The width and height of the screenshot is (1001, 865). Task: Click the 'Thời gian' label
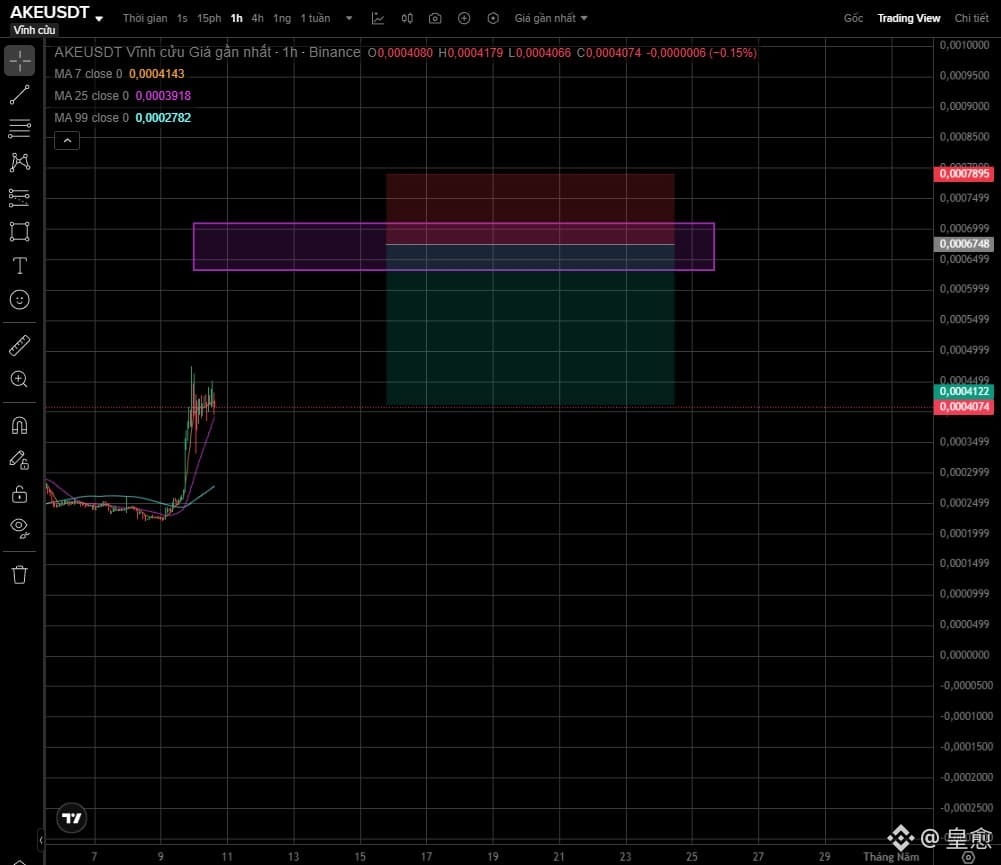click(x=145, y=19)
